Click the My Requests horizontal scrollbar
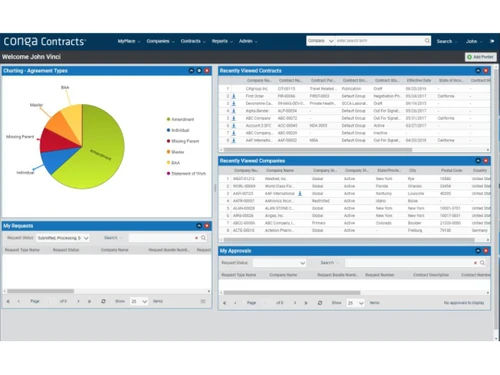This screenshot has height=375, width=500. [x=41, y=291]
